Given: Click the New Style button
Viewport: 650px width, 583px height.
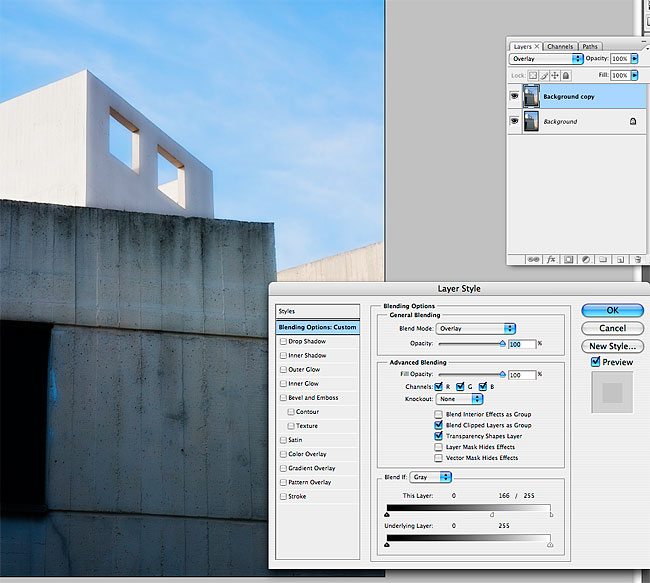Looking at the screenshot, I should [x=612, y=346].
